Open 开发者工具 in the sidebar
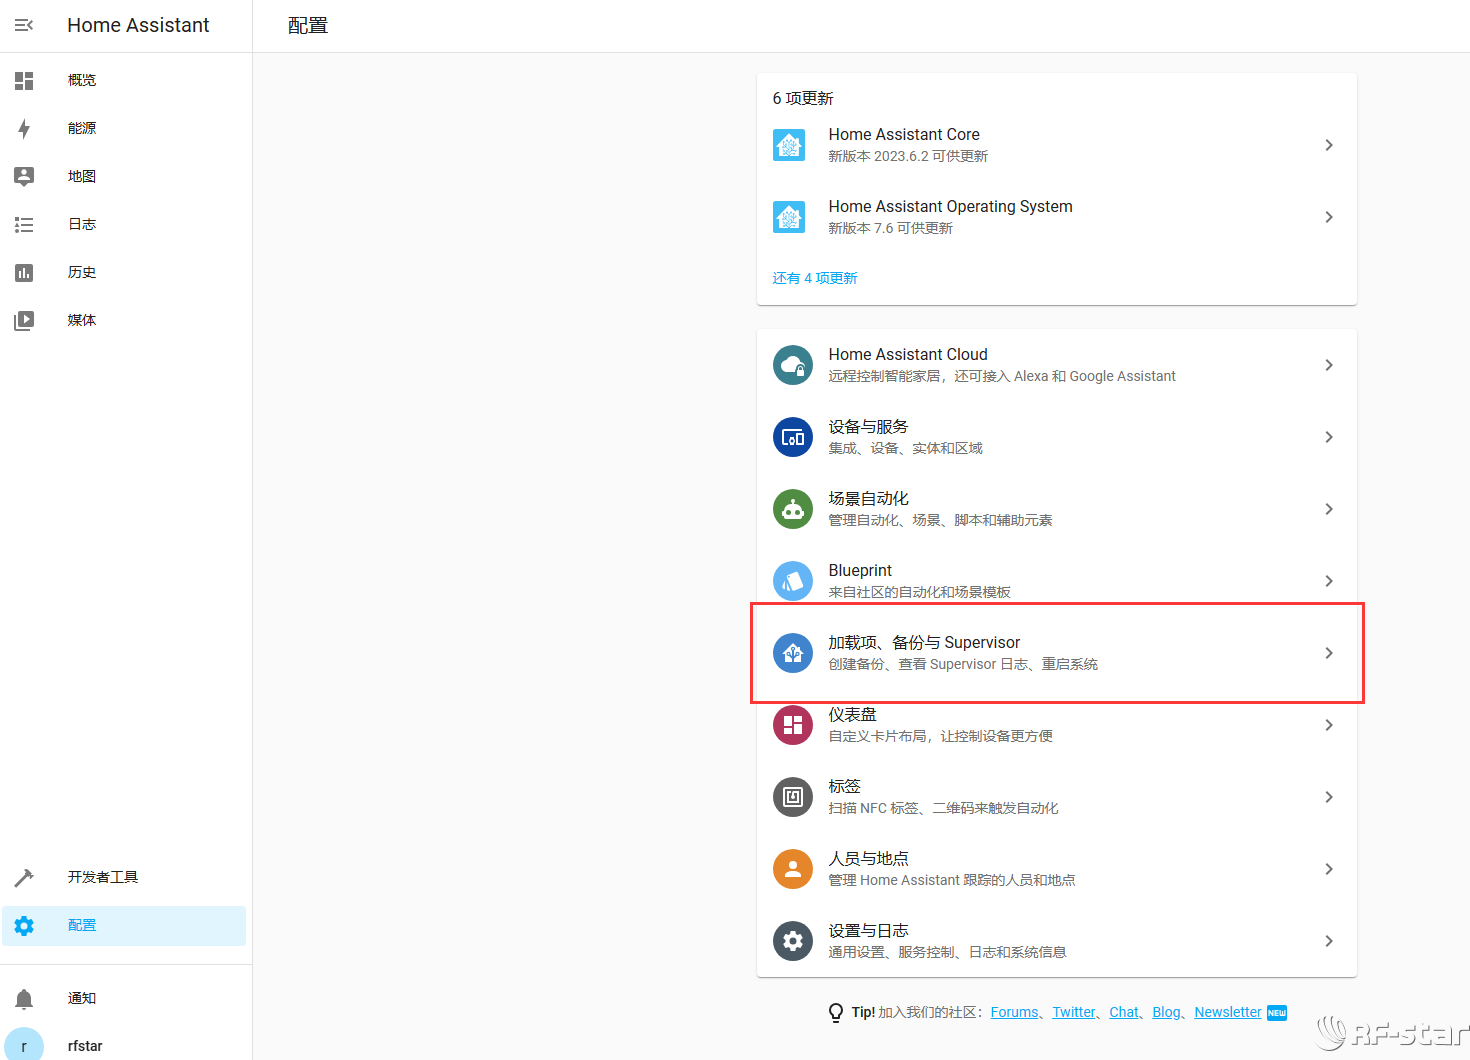This screenshot has height=1060, width=1470. (124, 877)
